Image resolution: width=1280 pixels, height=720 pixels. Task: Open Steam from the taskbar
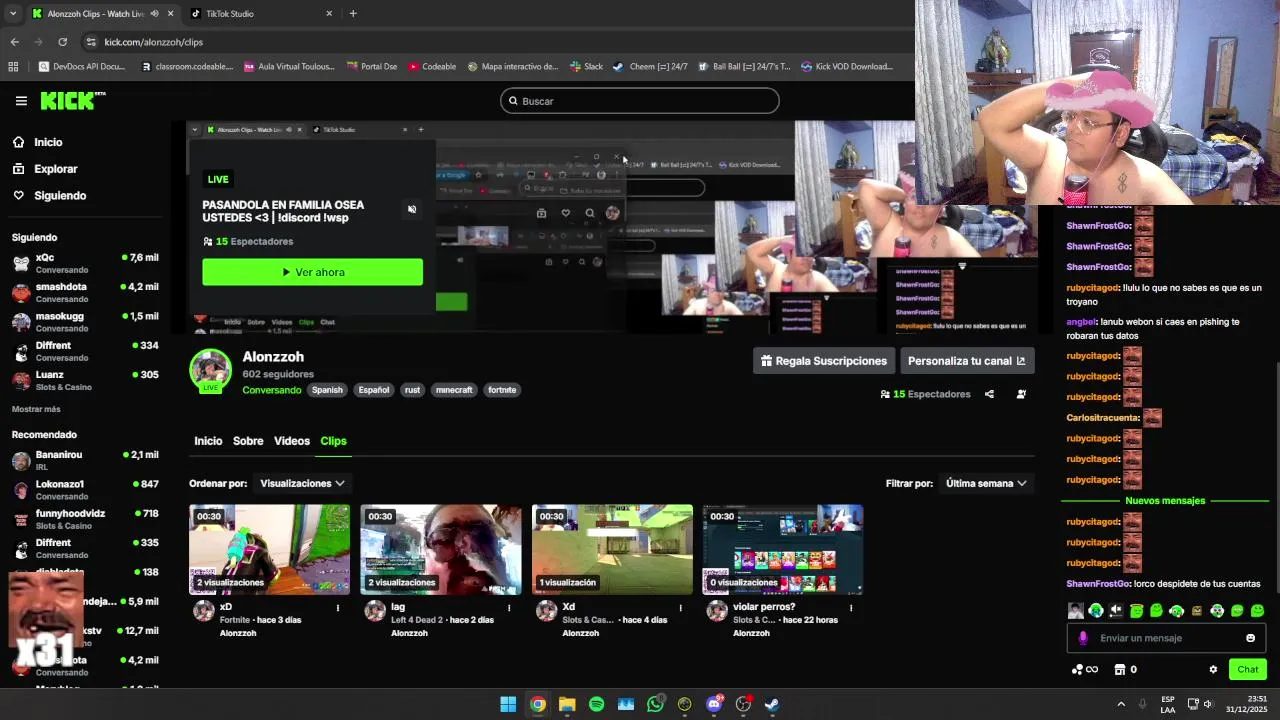pyautogui.click(x=772, y=704)
